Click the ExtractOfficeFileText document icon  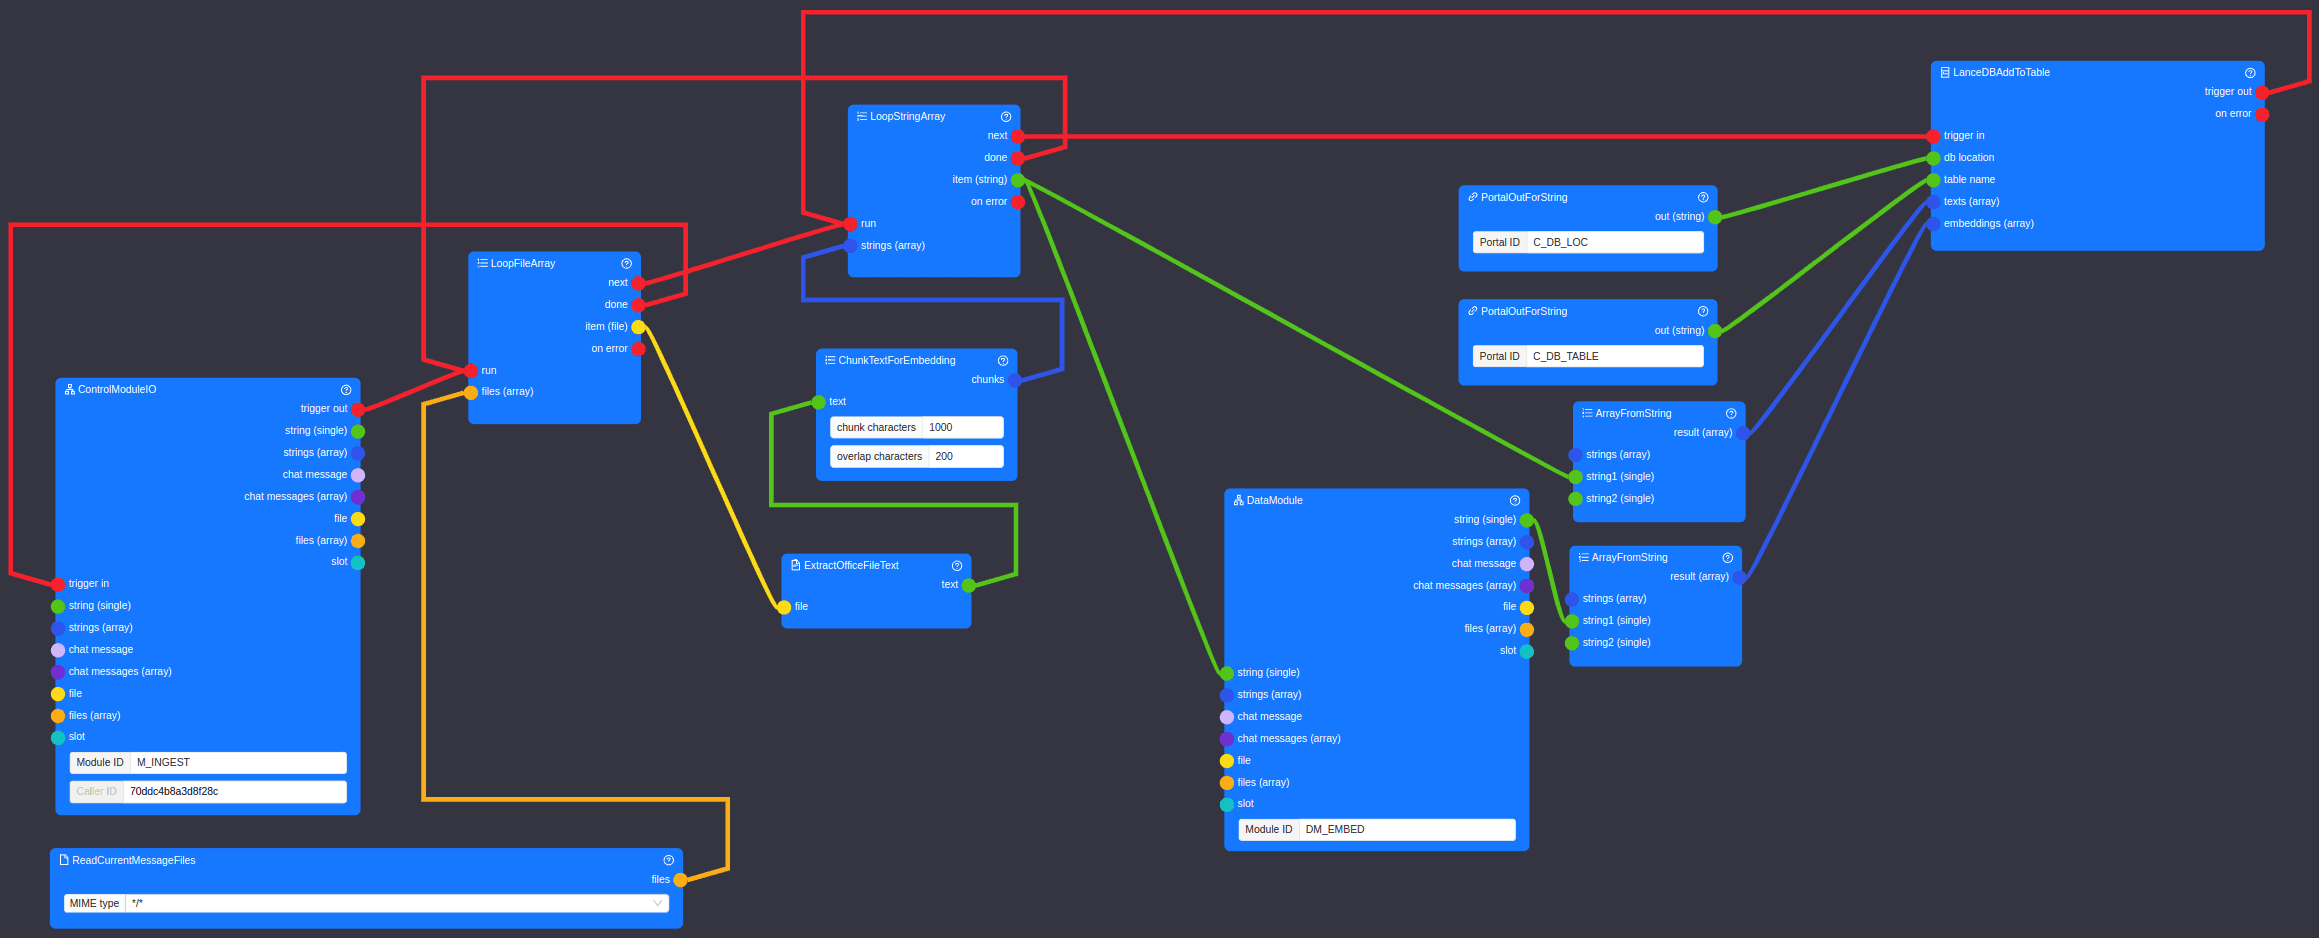tap(796, 566)
